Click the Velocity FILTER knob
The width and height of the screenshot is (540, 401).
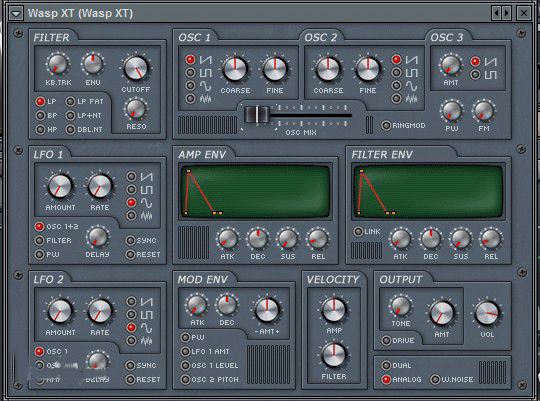tap(334, 355)
